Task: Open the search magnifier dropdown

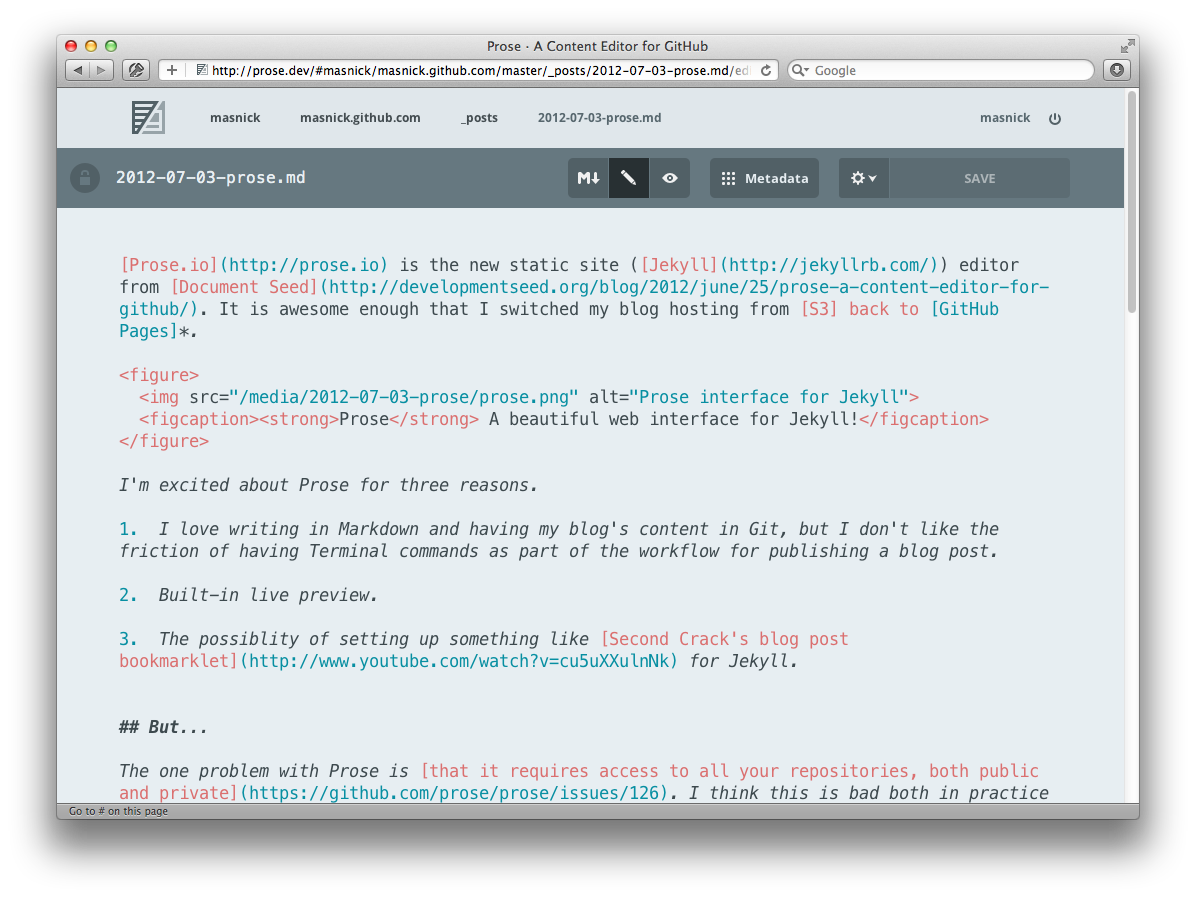Action: click(x=800, y=70)
